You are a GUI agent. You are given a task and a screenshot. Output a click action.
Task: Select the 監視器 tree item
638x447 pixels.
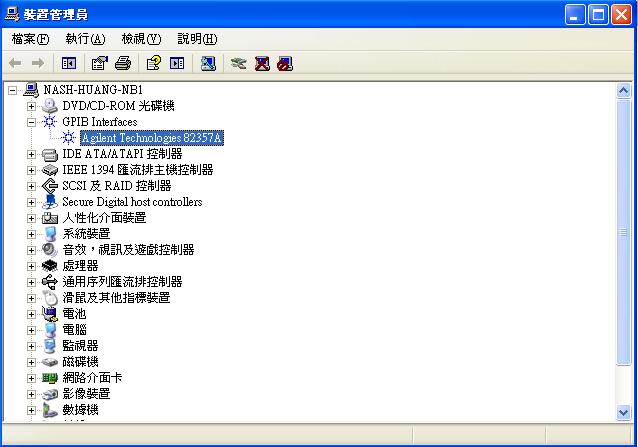pos(80,346)
